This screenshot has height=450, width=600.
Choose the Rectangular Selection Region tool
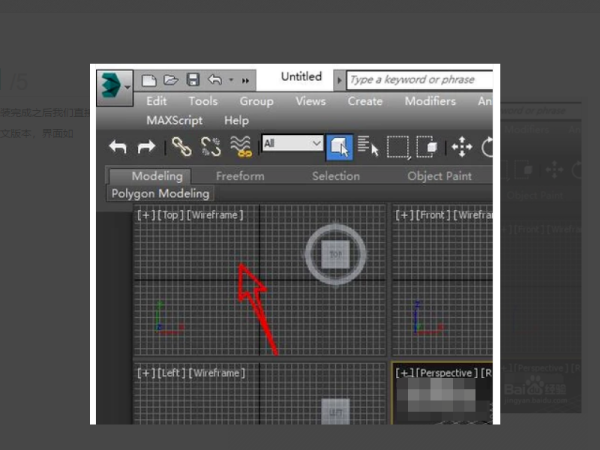pos(398,147)
